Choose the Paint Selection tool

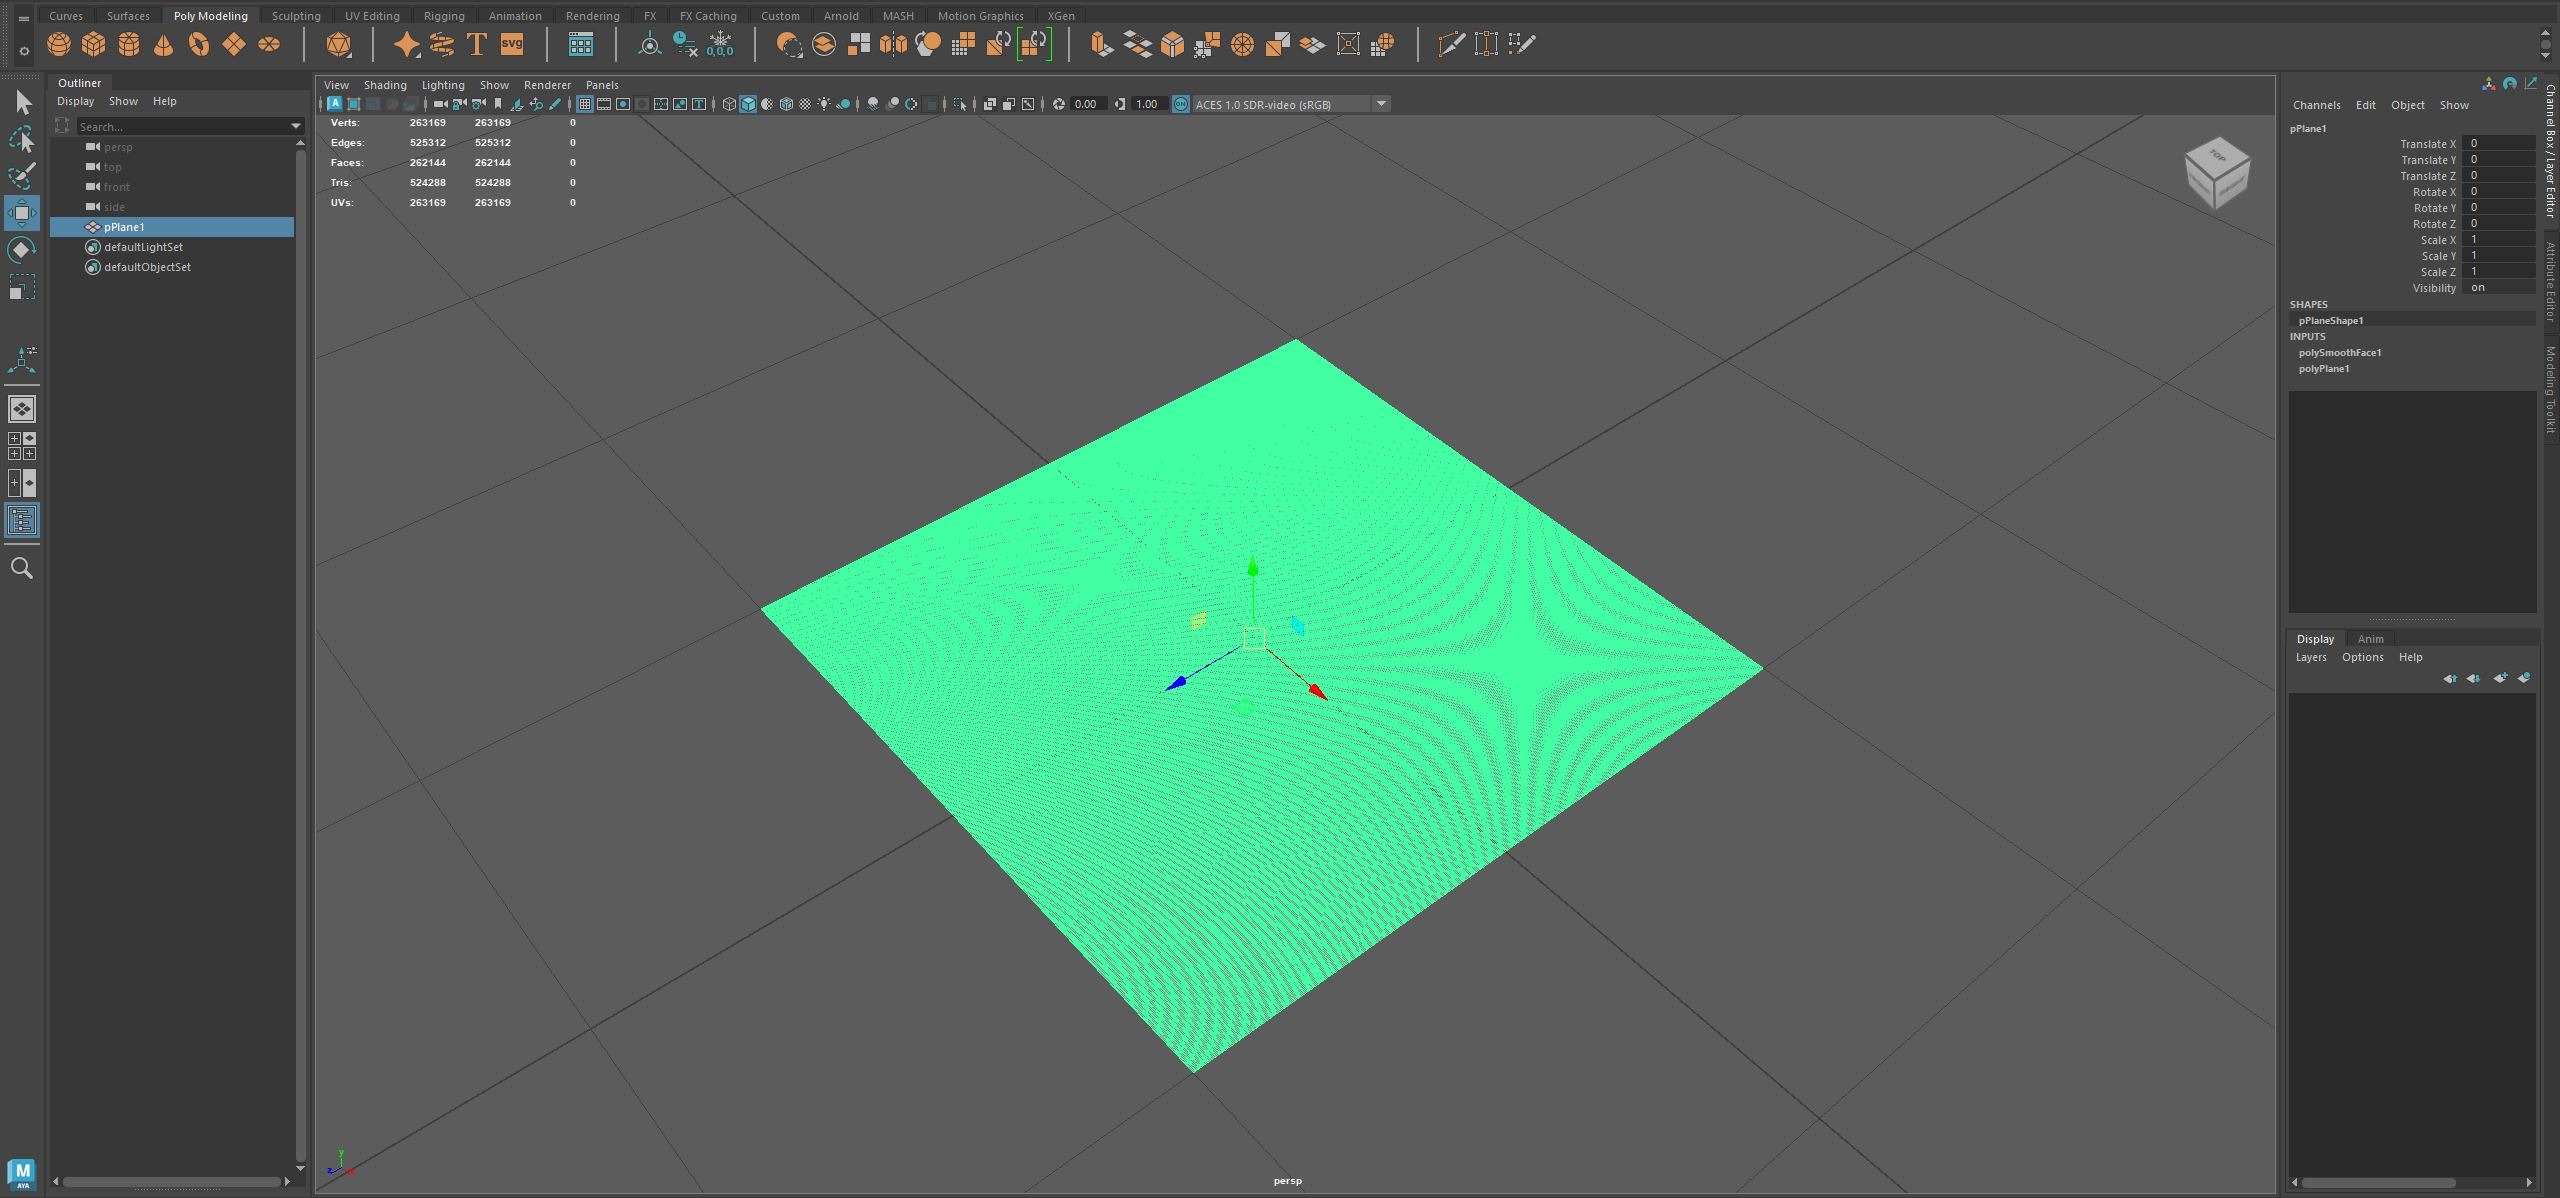click(21, 176)
